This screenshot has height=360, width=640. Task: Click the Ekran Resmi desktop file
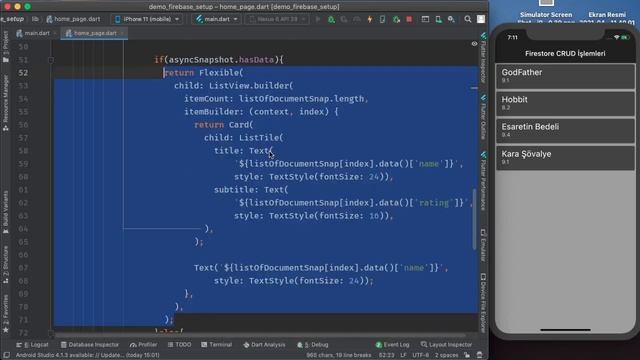pyautogui.click(x=607, y=16)
